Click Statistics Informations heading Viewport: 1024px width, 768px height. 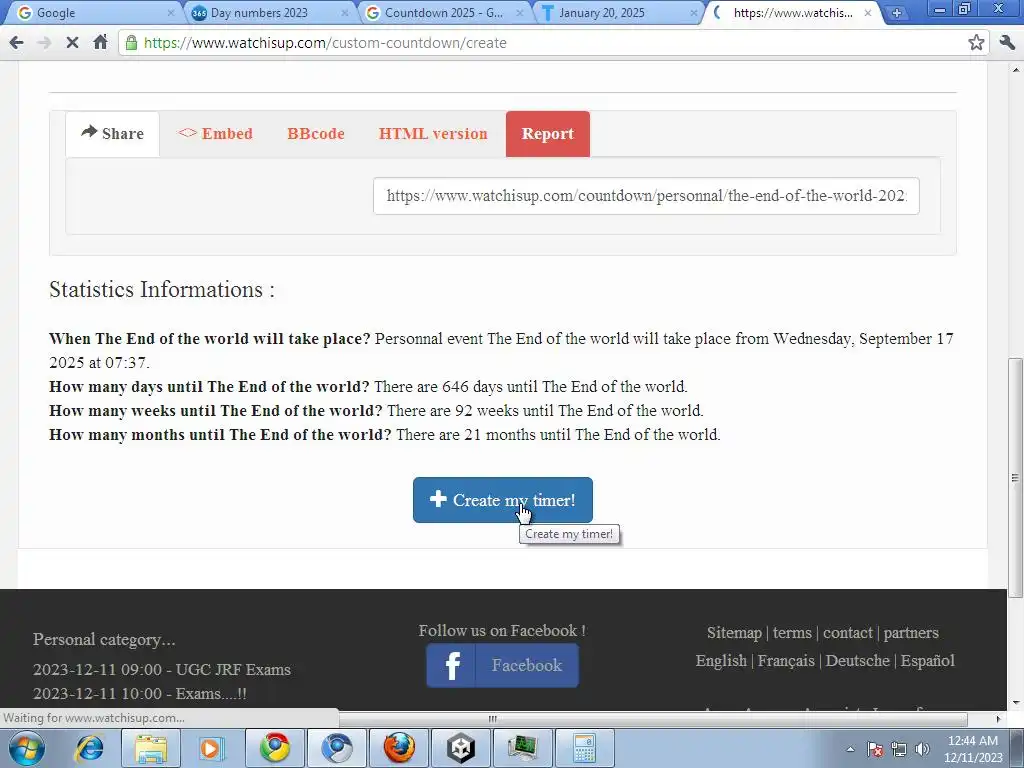pyautogui.click(x=162, y=289)
